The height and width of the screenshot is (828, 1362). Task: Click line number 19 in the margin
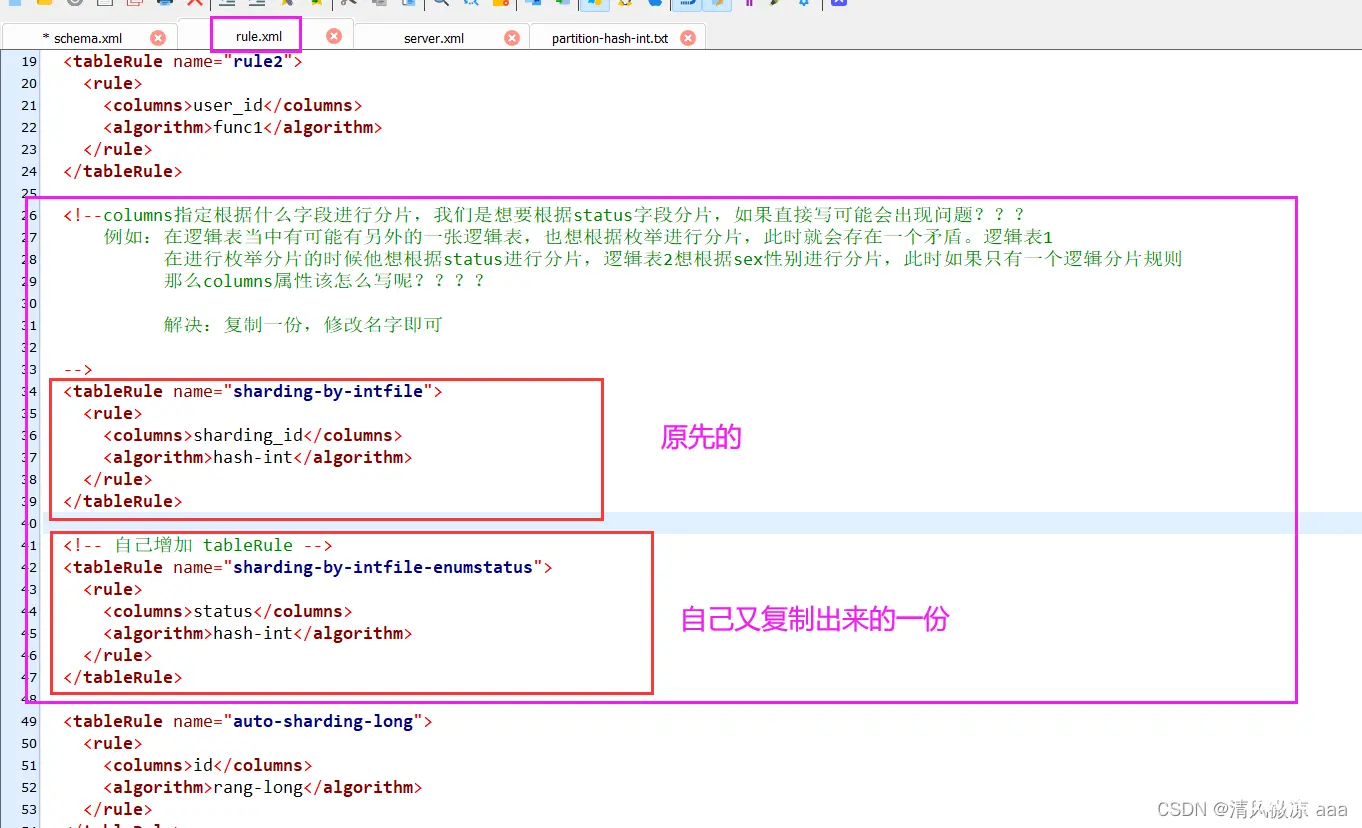coord(28,61)
